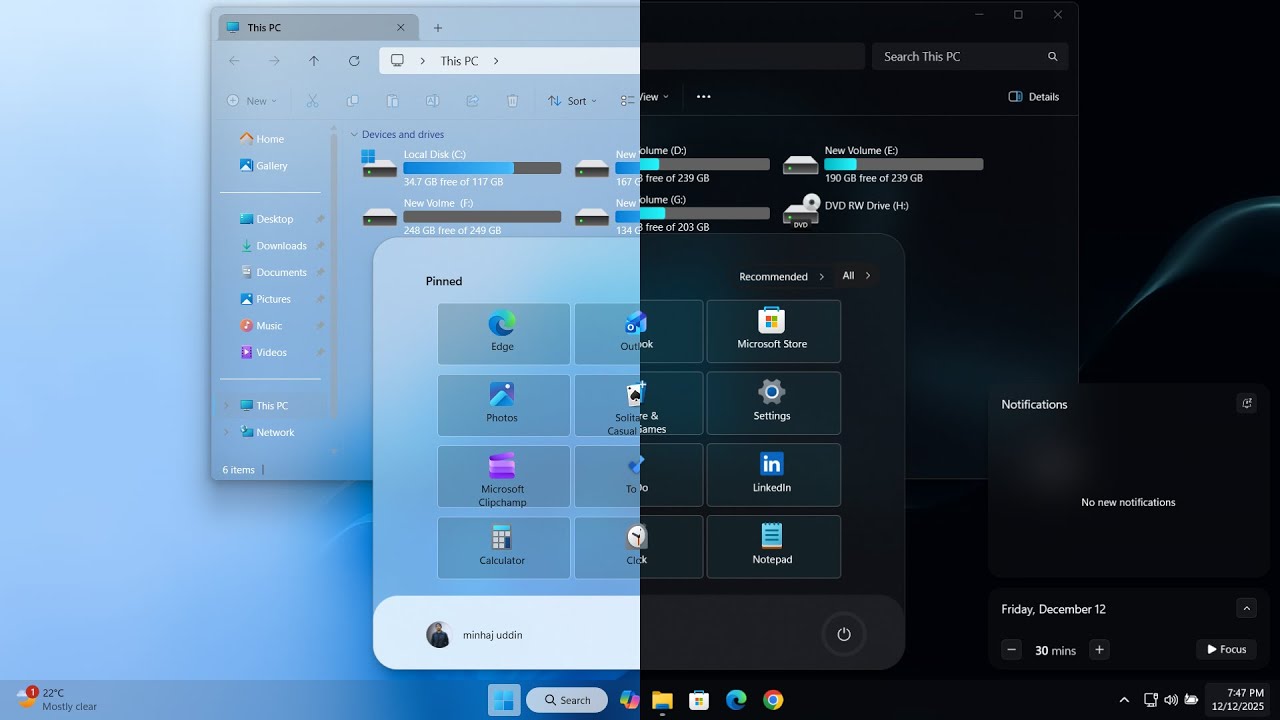This screenshot has width=1280, height=720.
Task: Start a Focus session
Action: (x=1226, y=650)
